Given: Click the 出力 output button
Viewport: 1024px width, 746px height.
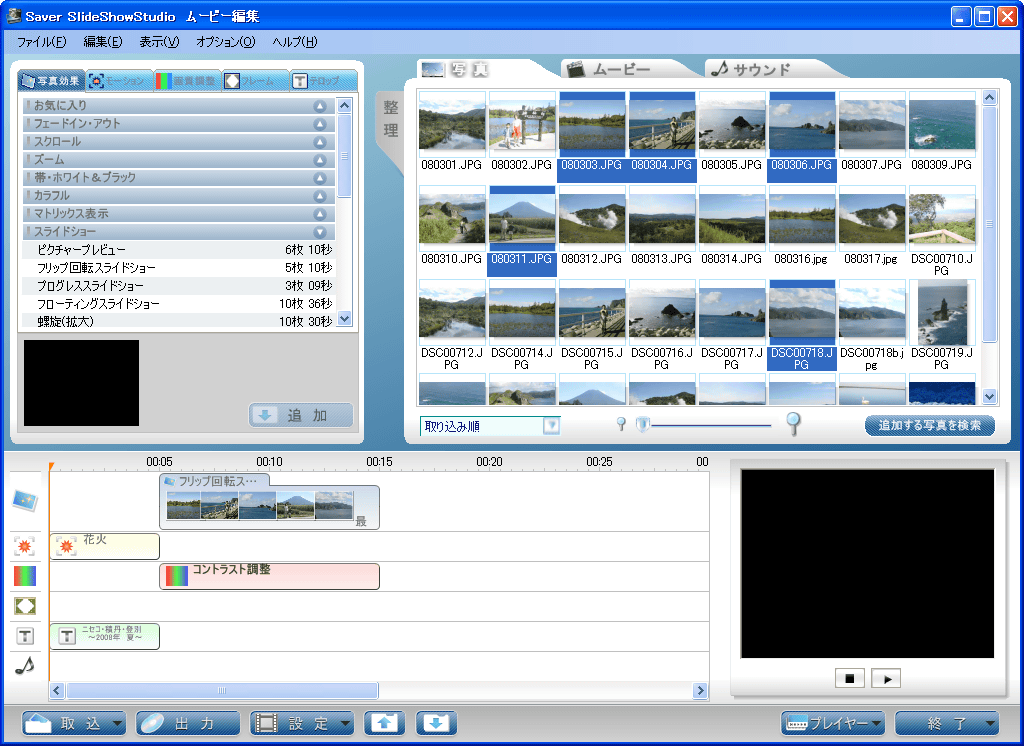Looking at the screenshot, I should click(x=188, y=723).
